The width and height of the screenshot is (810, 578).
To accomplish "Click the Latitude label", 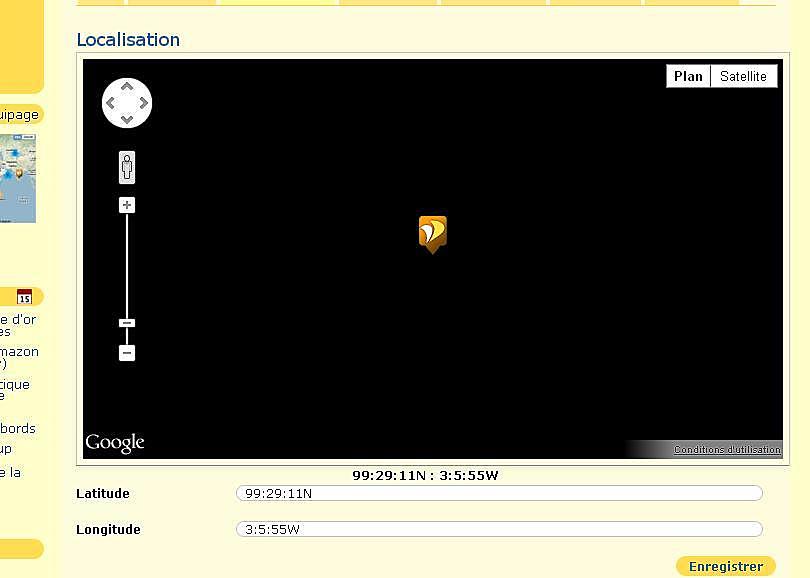I will pos(103,493).
